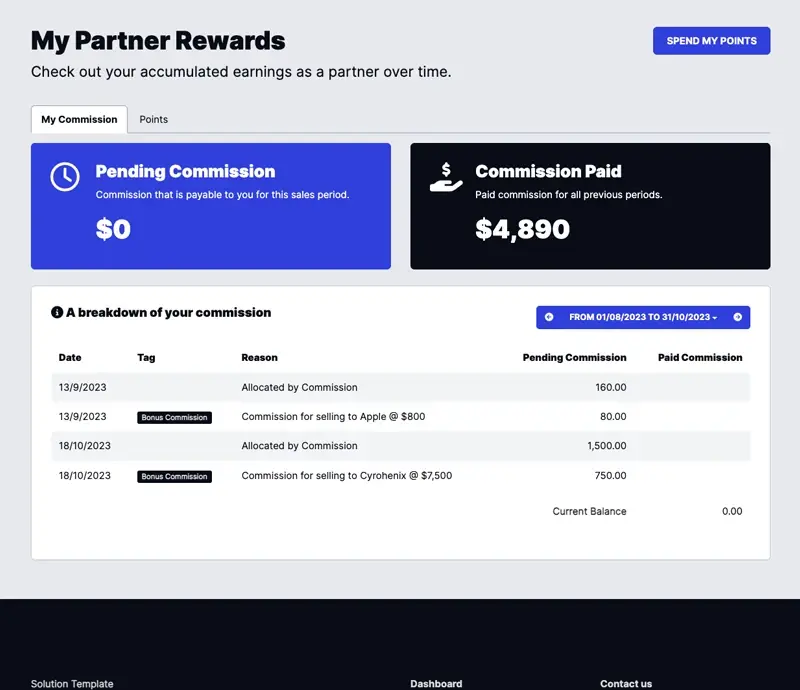Click the Paid Commission column header
This screenshot has width=800, height=690.
[700, 357]
